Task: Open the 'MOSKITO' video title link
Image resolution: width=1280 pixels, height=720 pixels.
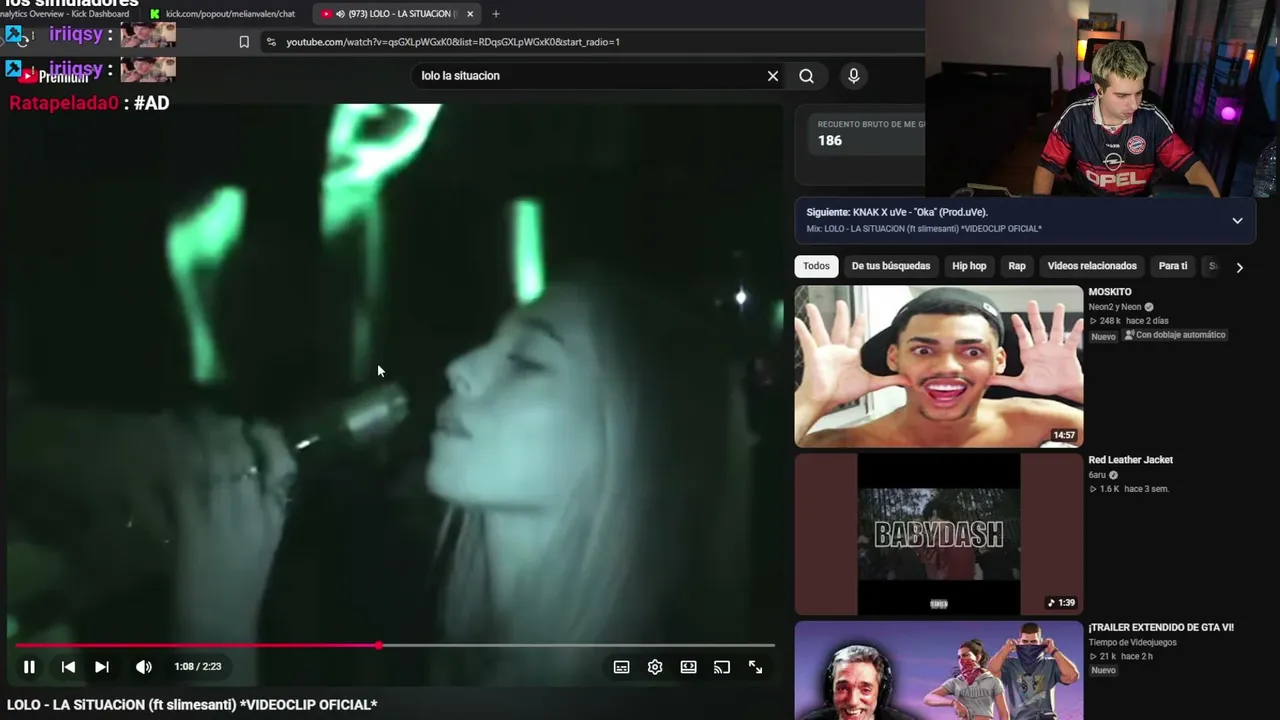Action: tap(1110, 292)
